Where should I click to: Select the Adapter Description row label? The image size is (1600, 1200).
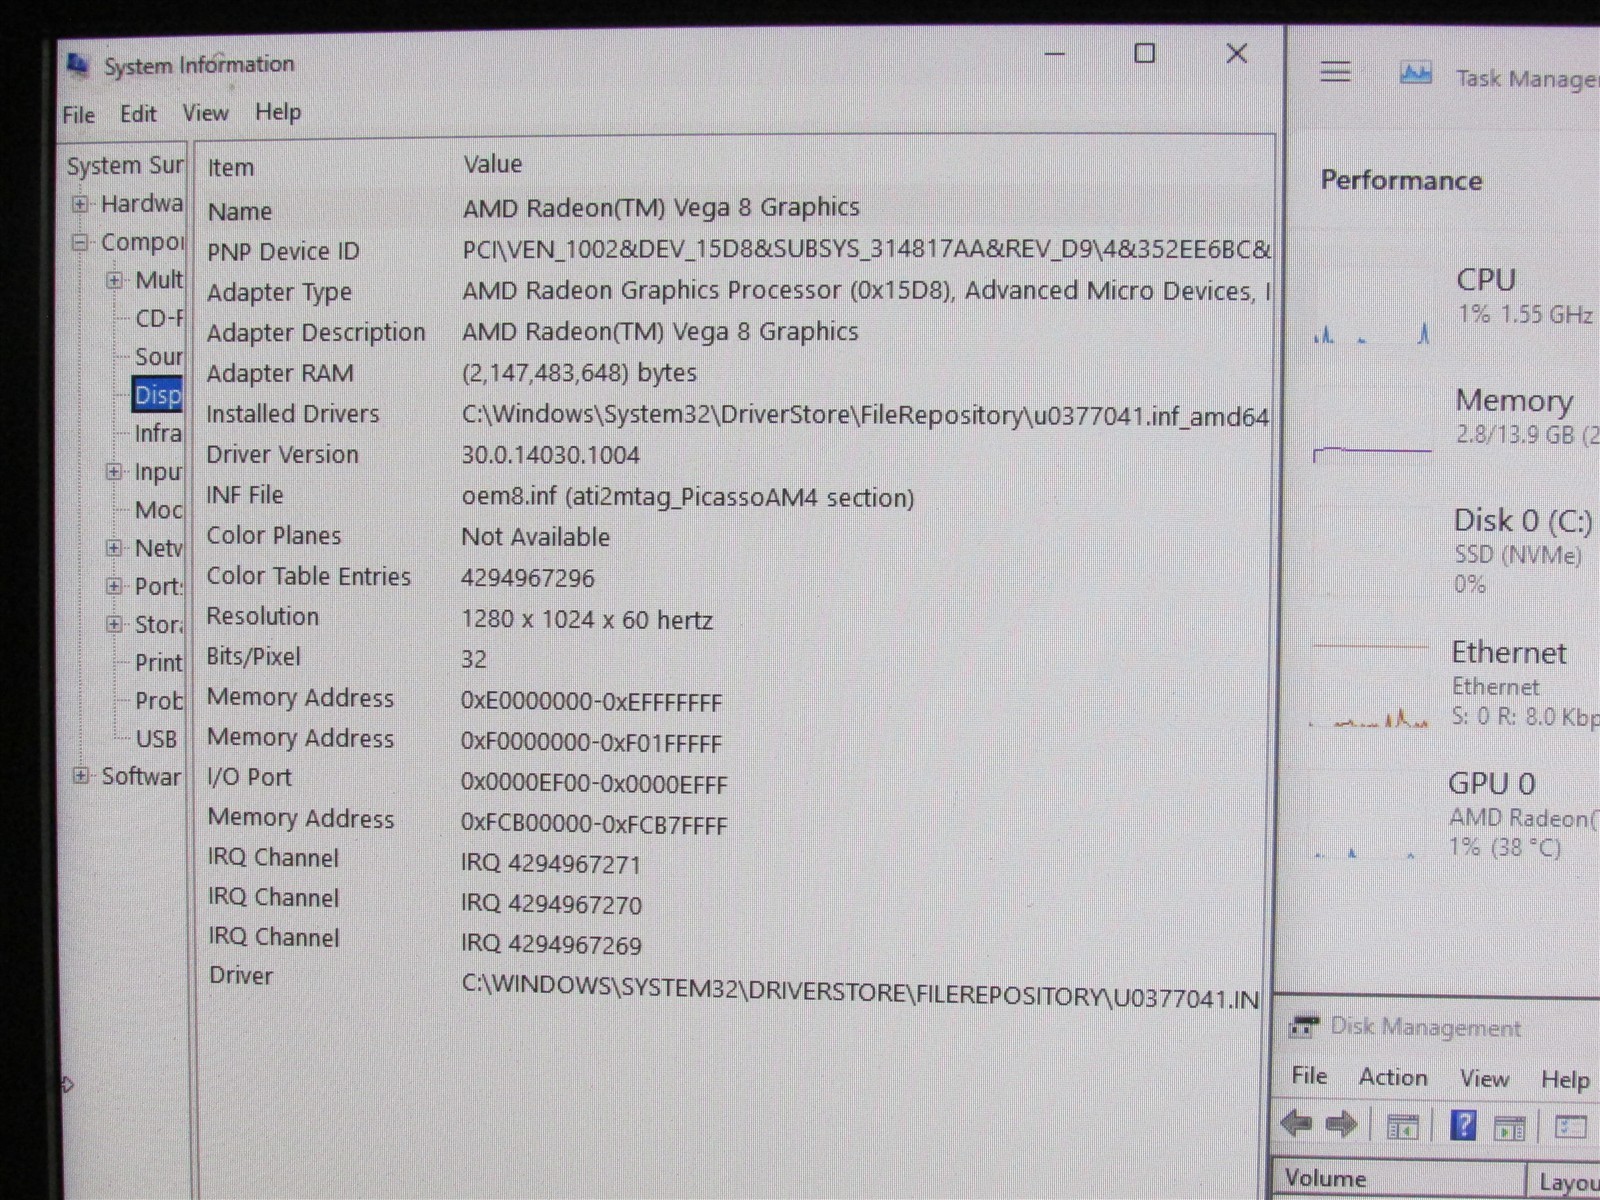pyautogui.click(x=316, y=333)
